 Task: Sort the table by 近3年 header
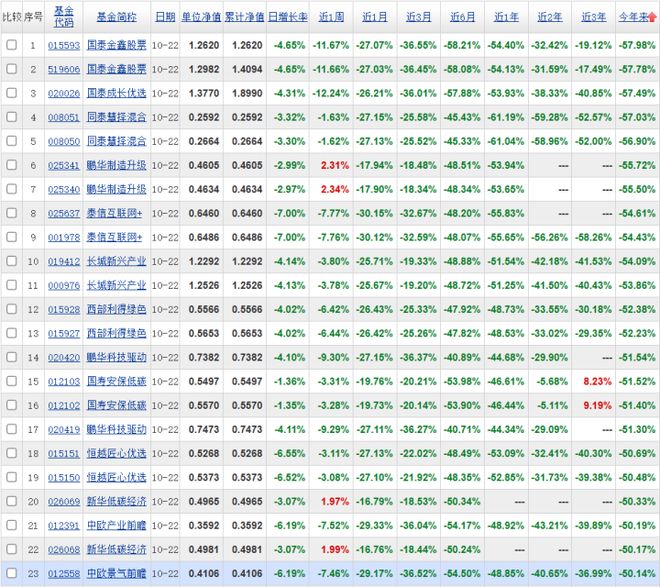[x=594, y=17]
